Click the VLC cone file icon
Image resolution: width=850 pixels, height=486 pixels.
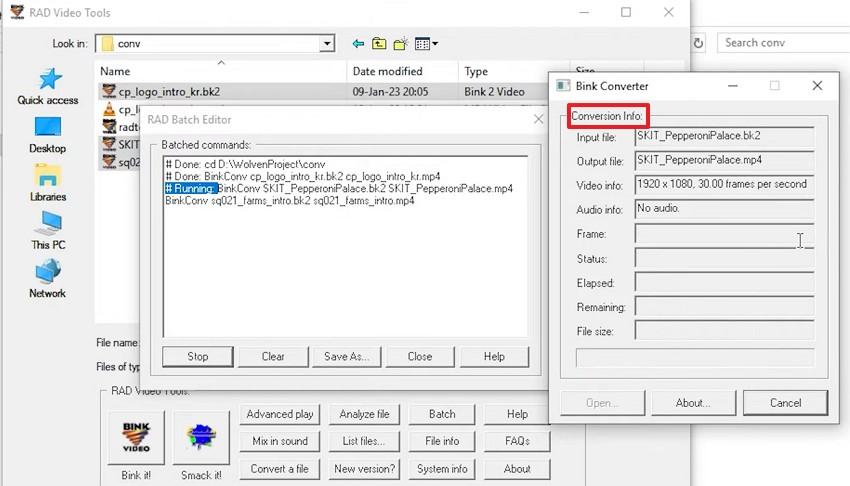[x=109, y=109]
